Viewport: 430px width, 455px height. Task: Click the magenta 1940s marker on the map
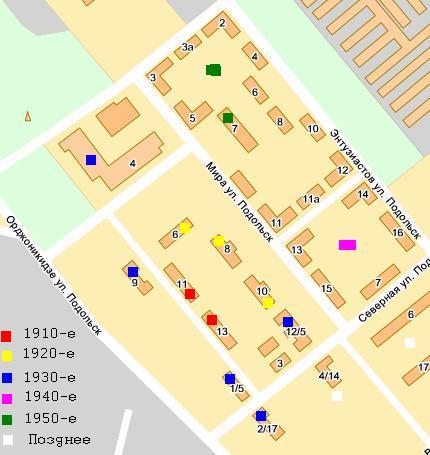[347, 245]
